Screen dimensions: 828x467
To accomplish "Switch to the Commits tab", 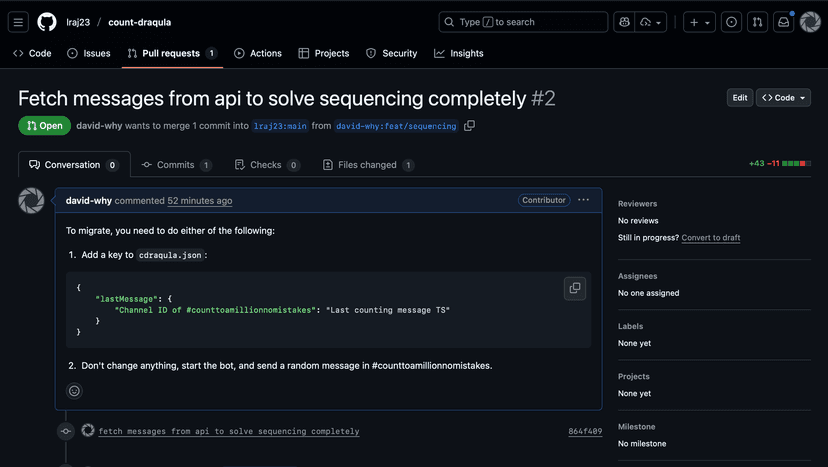I will pyautogui.click(x=176, y=165).
